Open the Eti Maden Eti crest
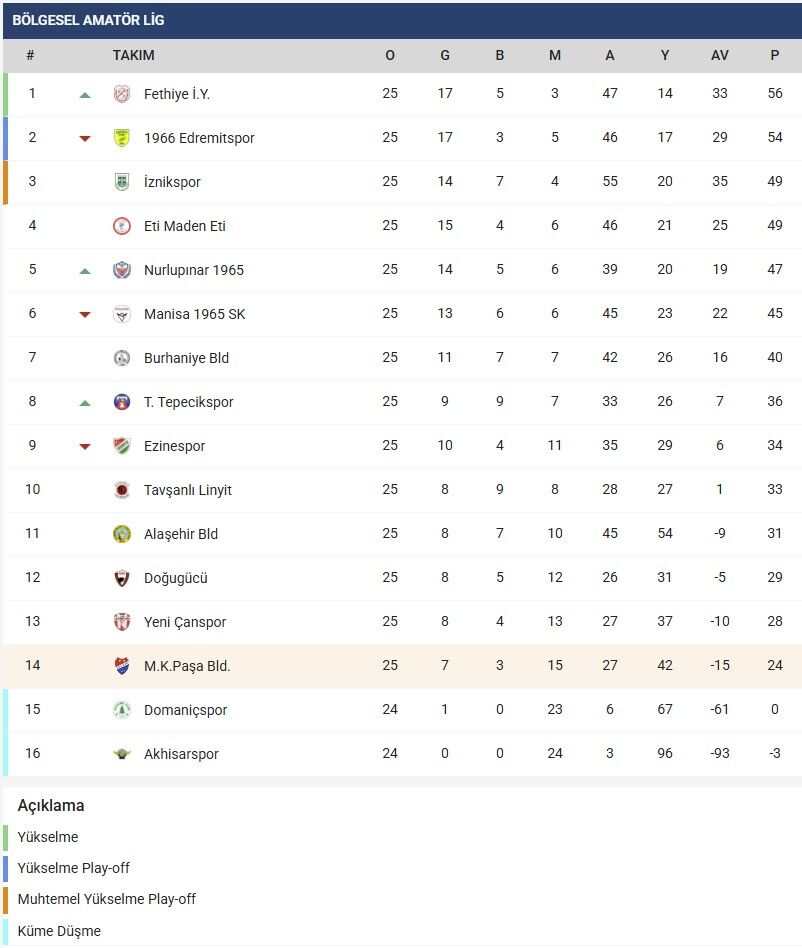This screenshot has height=948, width=802. [x=121, y=226]
